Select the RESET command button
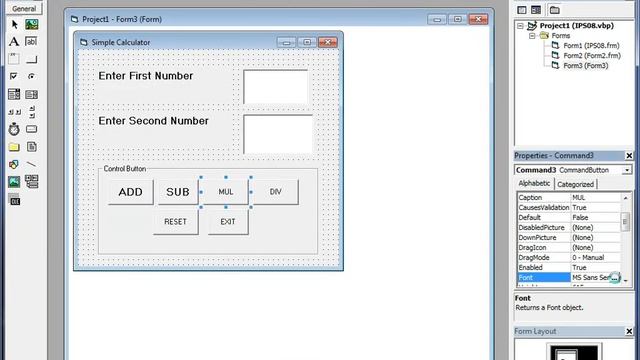Screen dimensions: 640x360 click(176, 222)
